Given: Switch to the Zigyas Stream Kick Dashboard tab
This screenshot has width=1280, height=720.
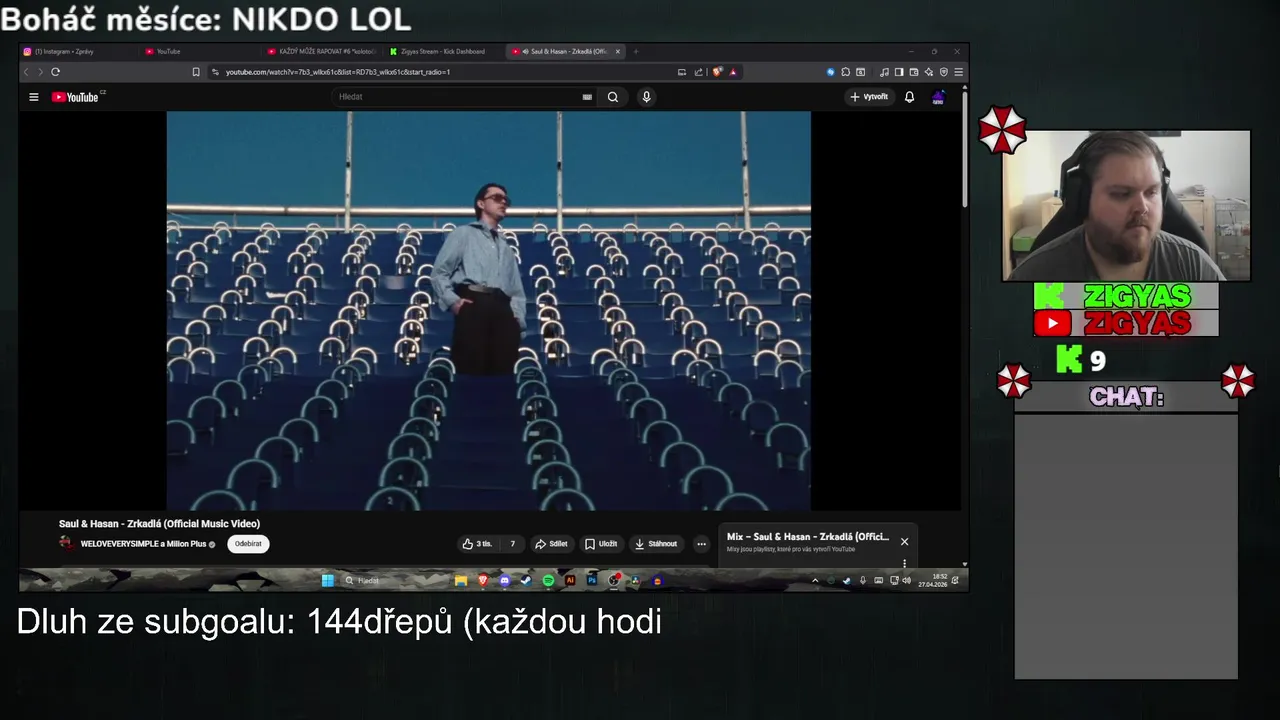Looking at the screenshot, I should pos(442,51).
